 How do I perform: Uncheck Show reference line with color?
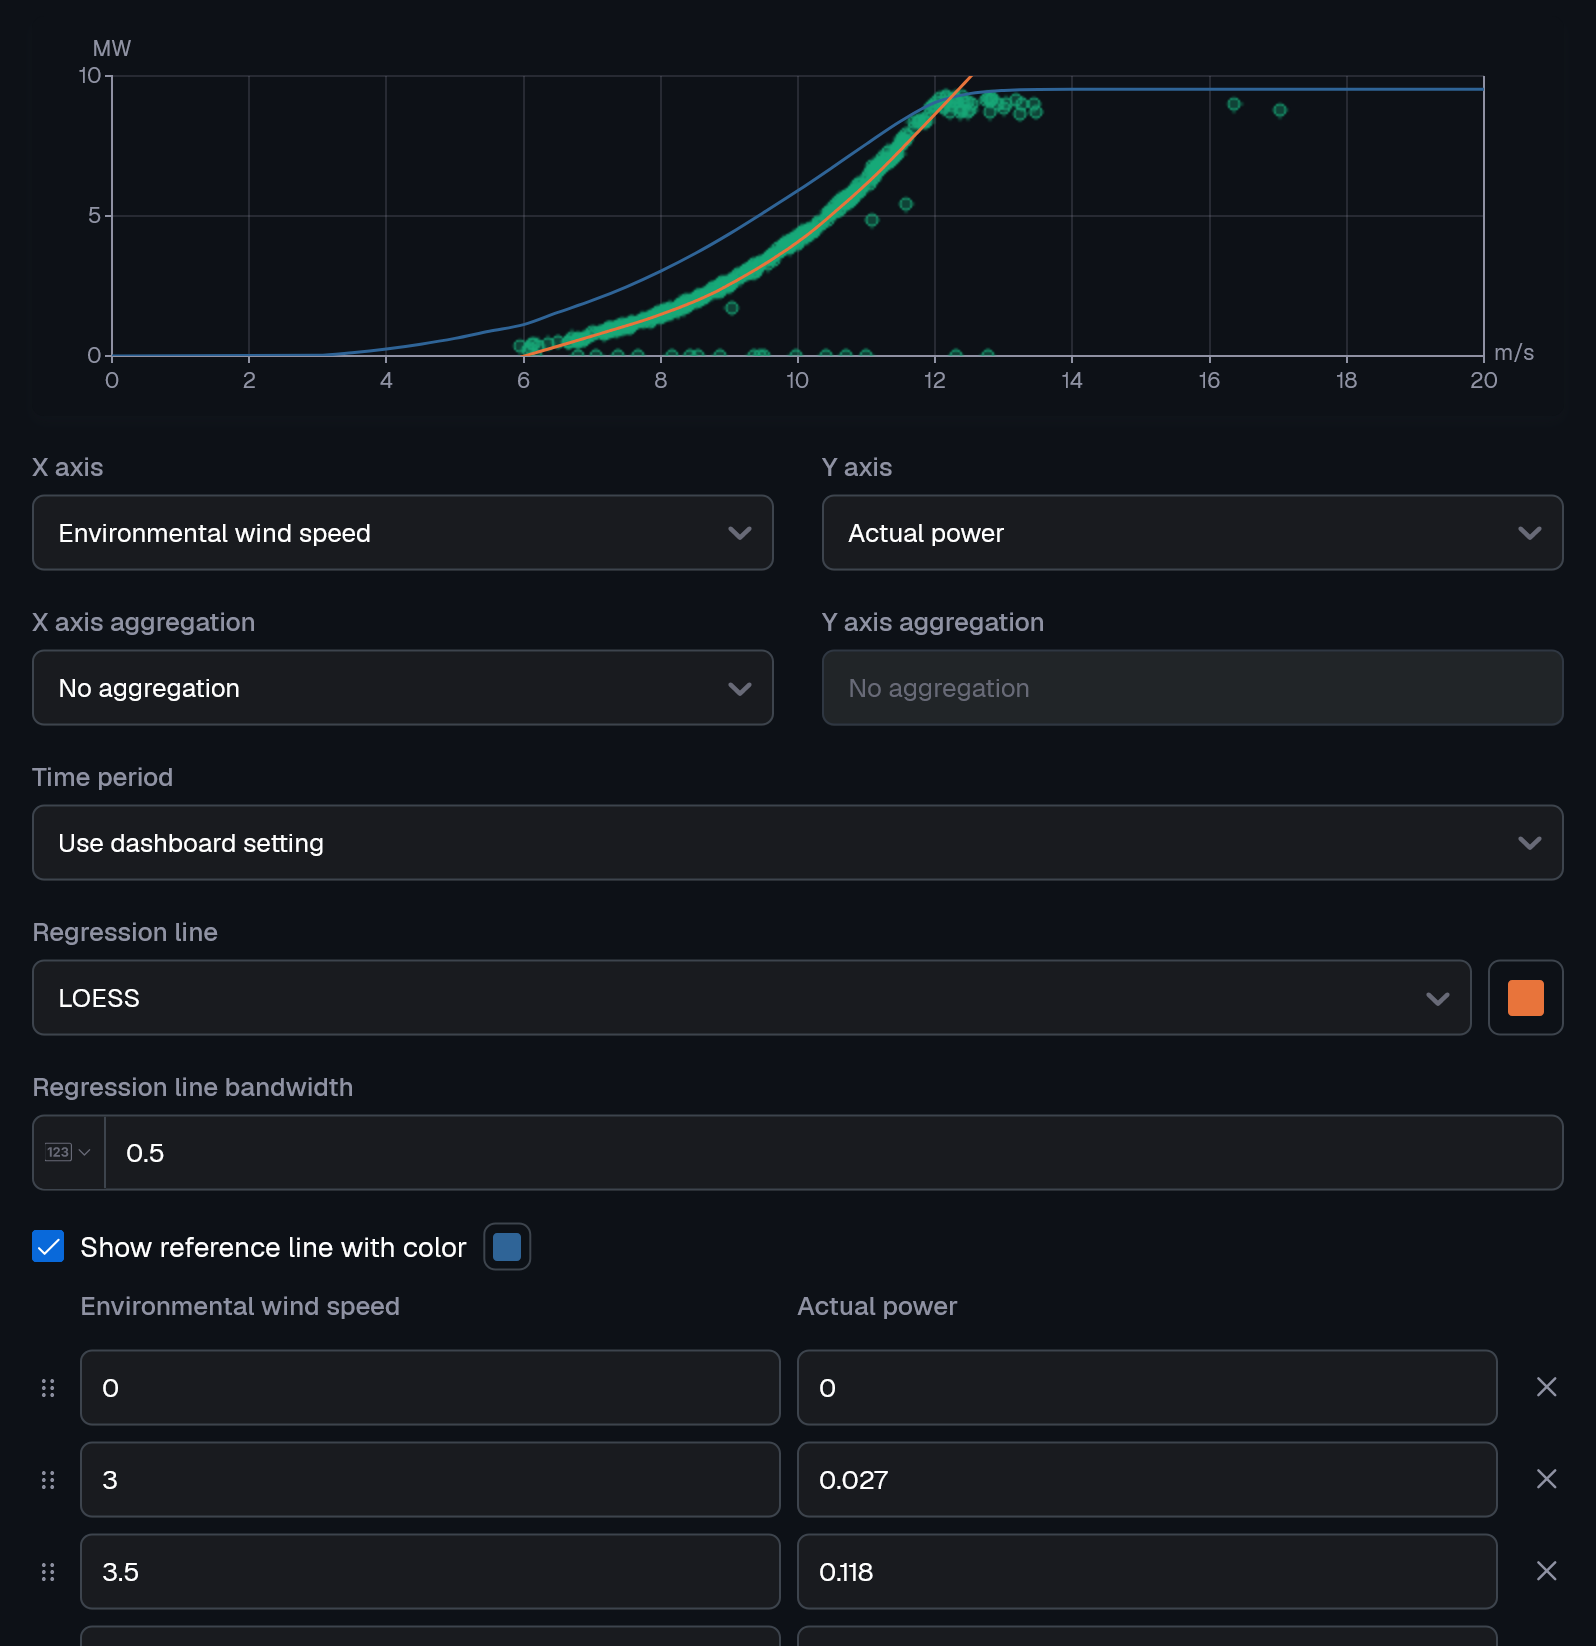(48, 1247)
